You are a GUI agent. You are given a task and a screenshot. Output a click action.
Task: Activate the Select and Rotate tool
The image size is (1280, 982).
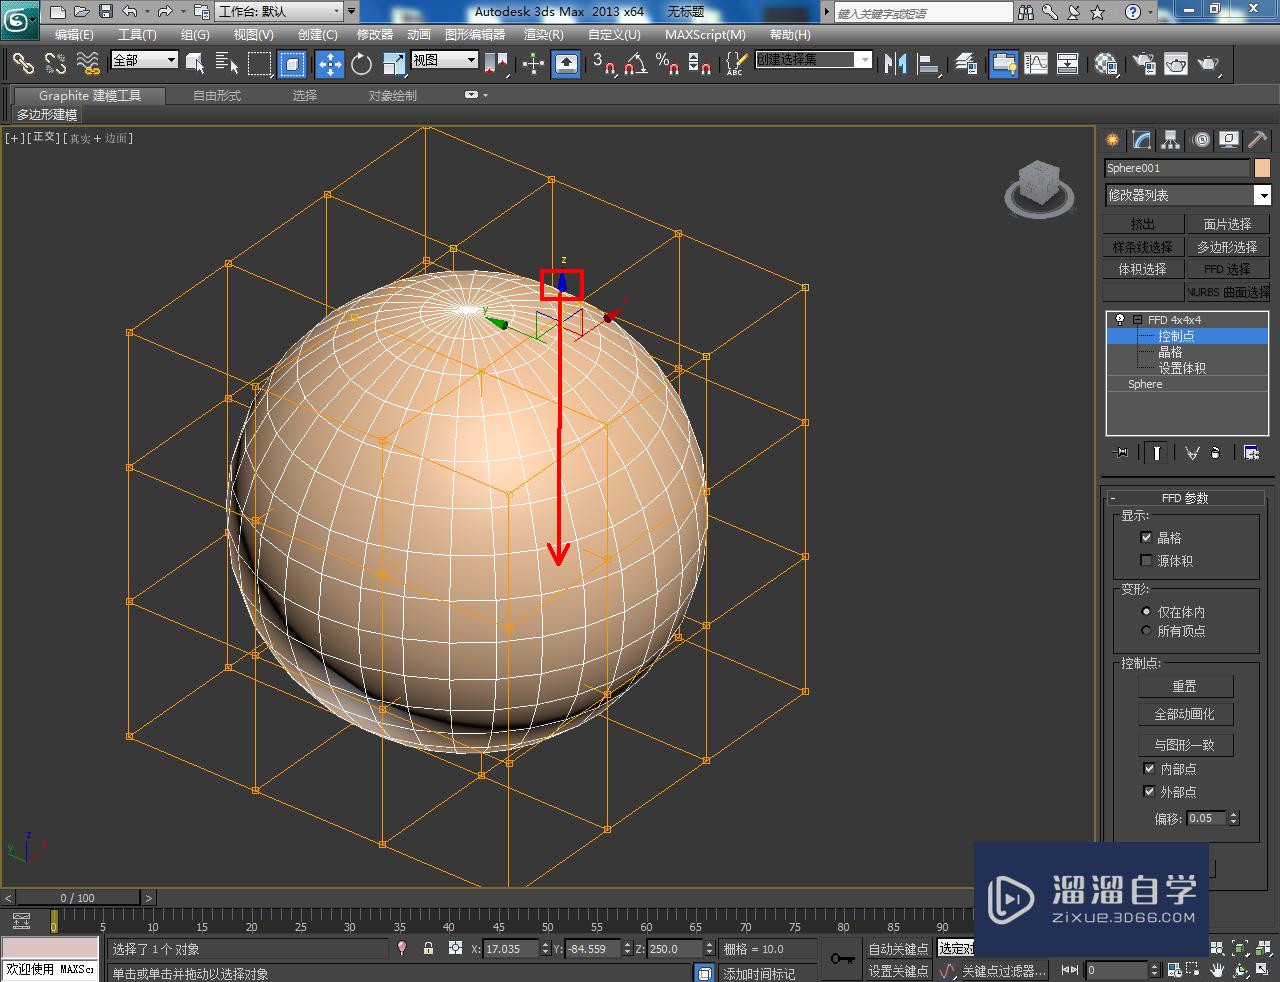[361, 64]
